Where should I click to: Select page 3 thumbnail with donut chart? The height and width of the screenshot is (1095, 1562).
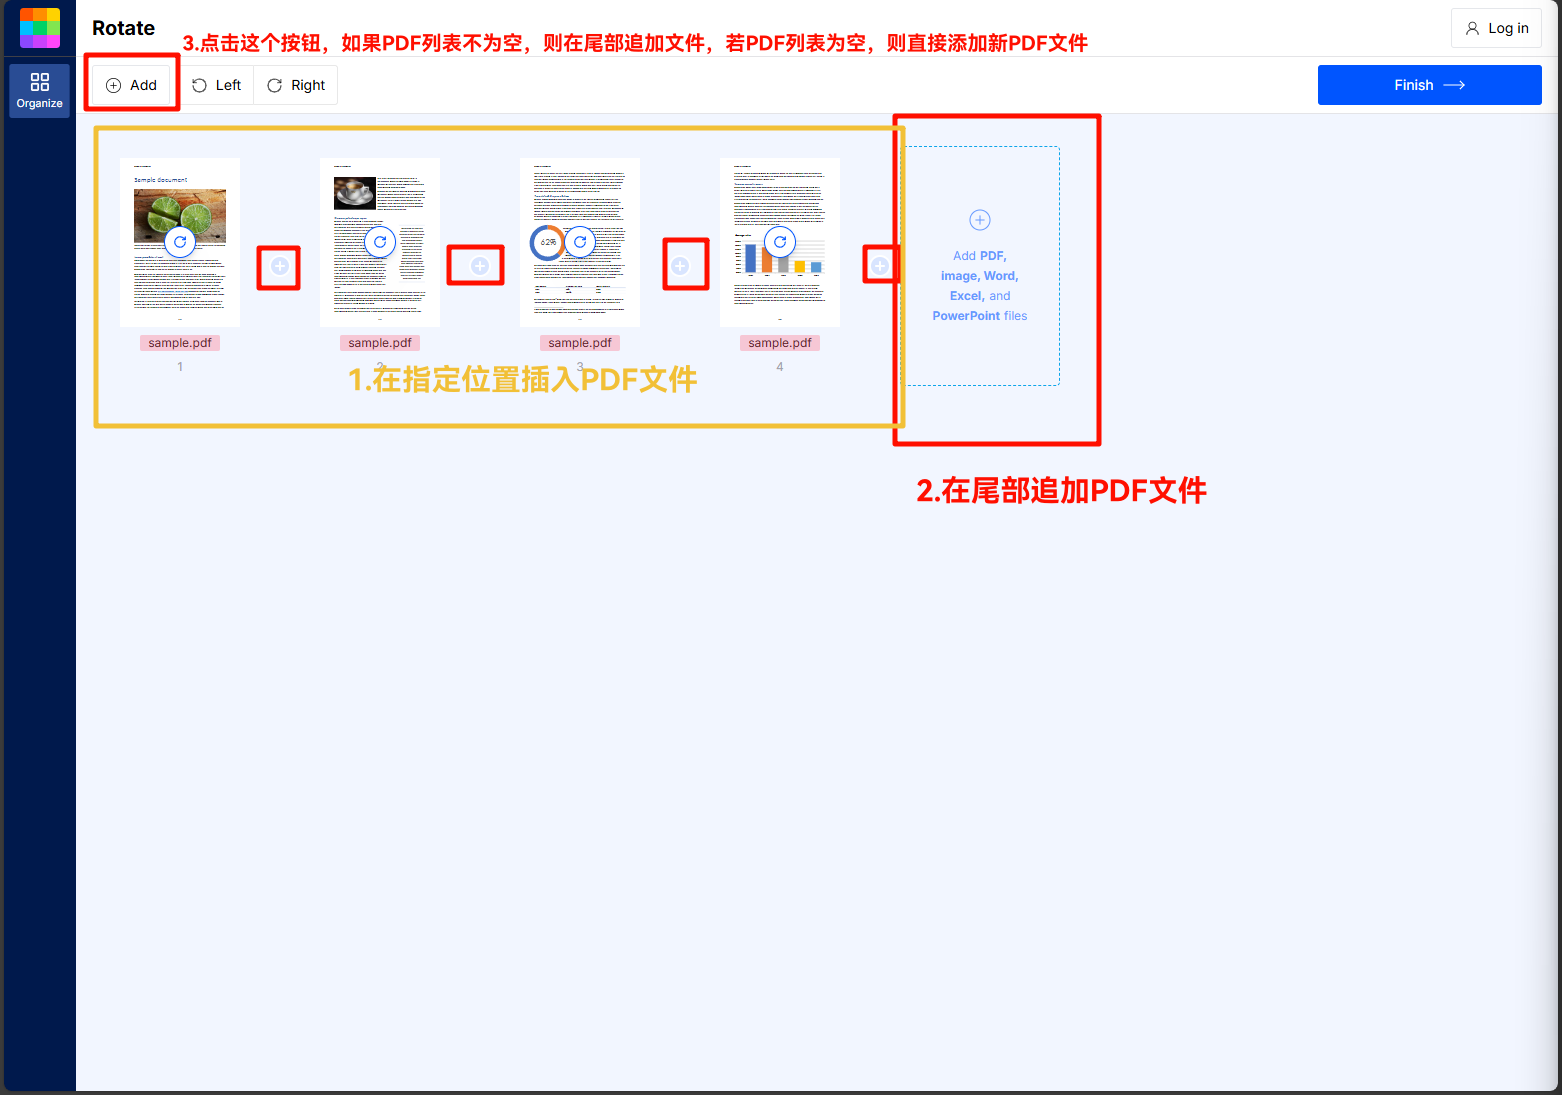(580, 242)
